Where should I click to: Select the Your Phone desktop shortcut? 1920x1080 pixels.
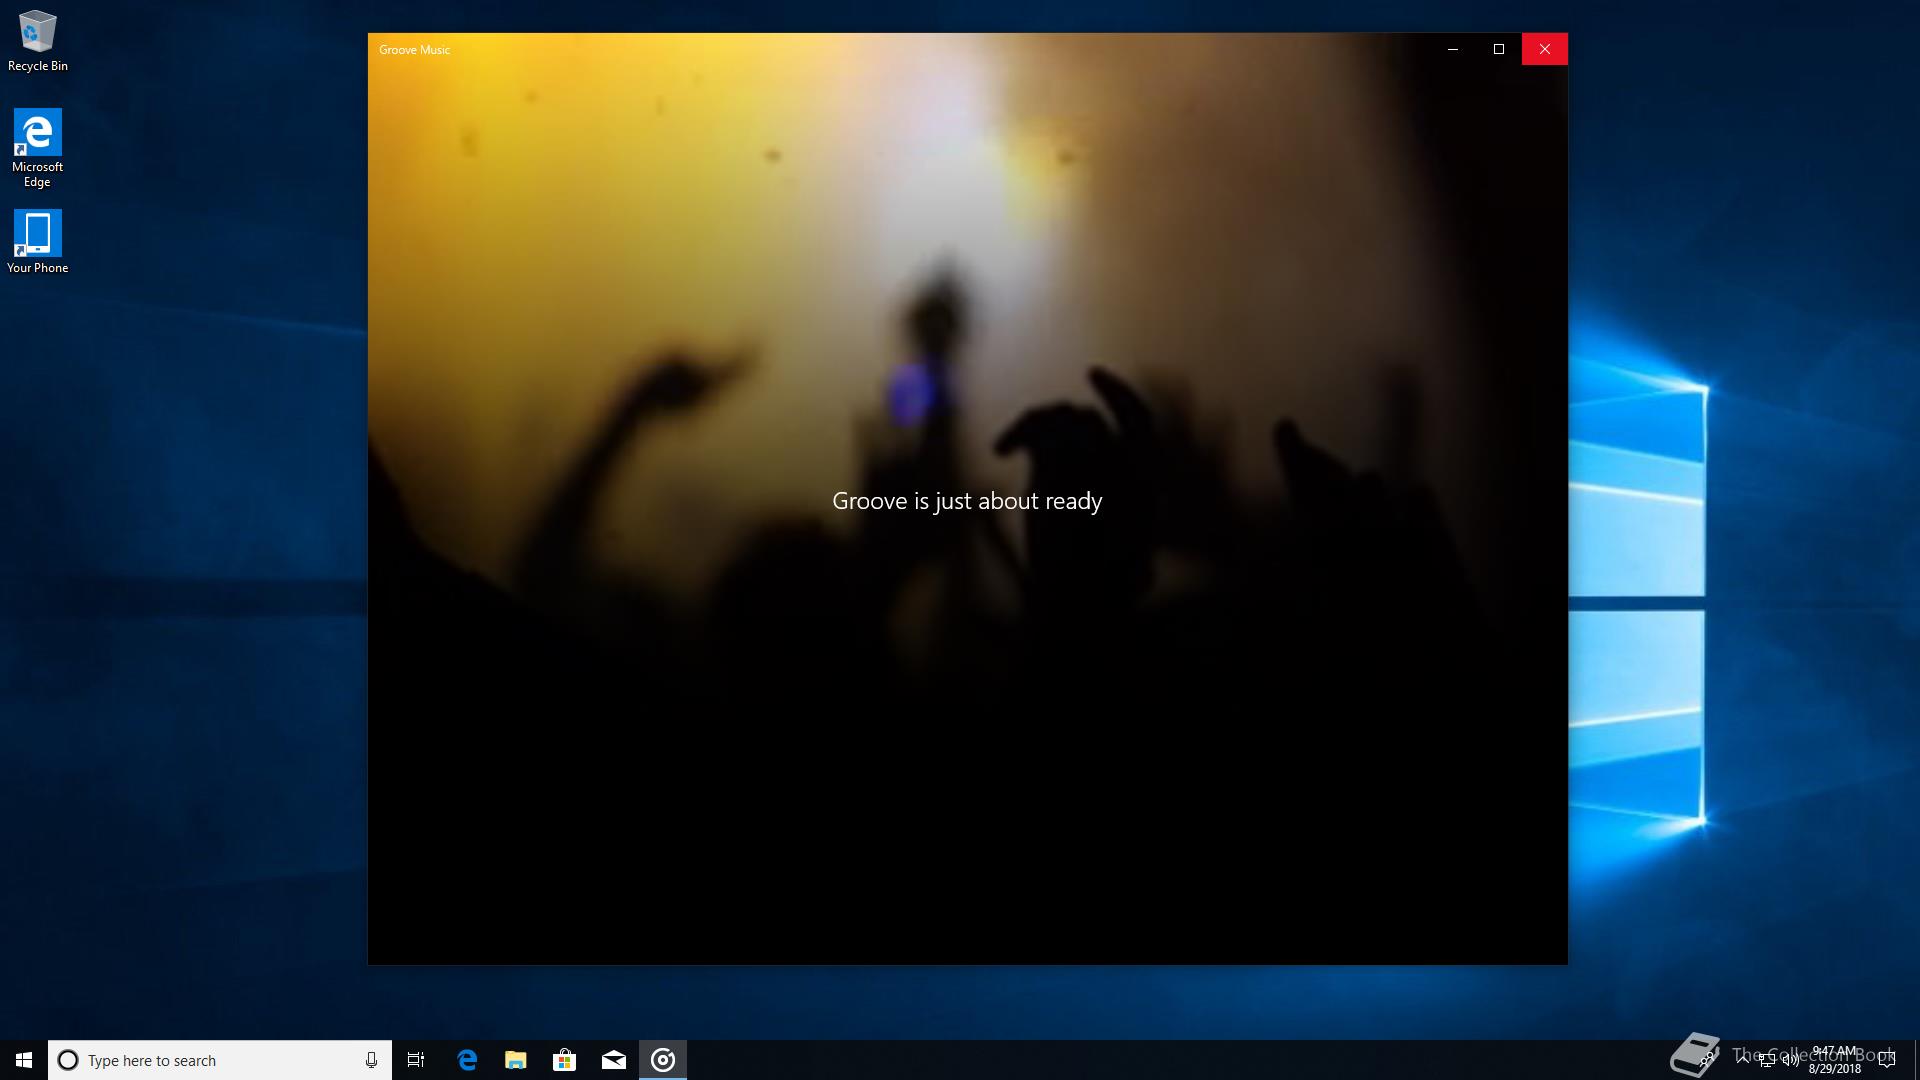(x=37, y=241)
